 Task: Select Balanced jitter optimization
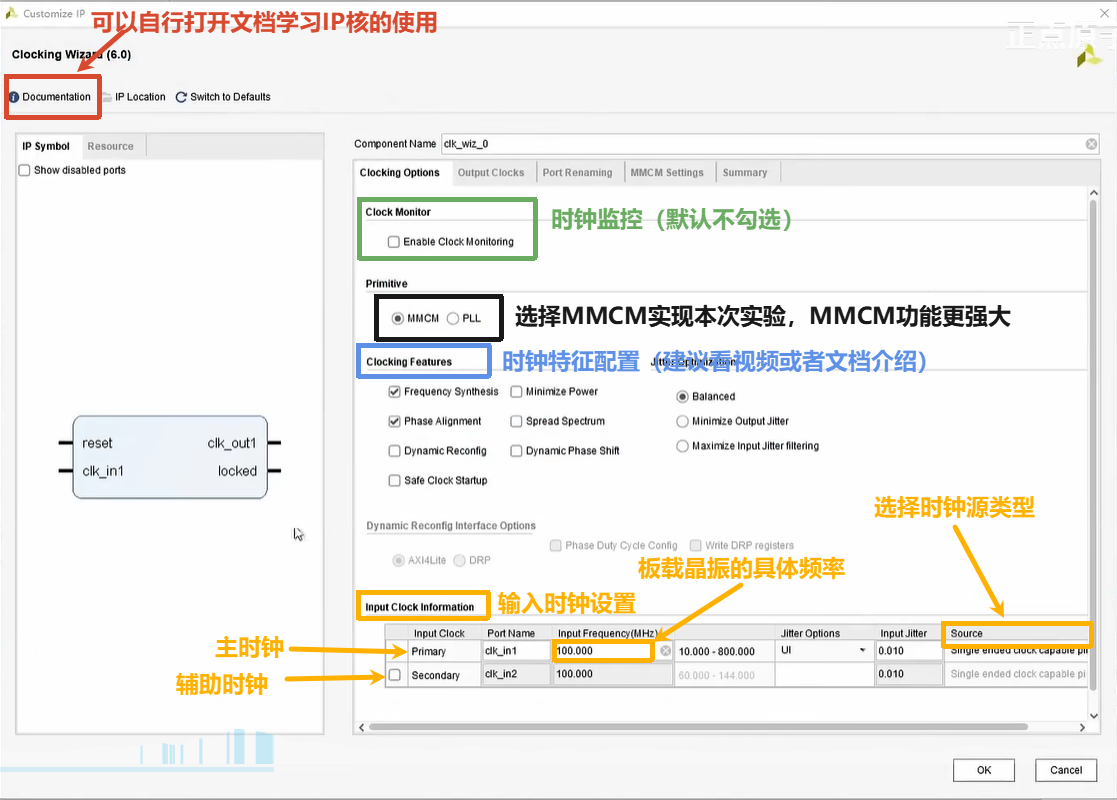click(x=682, y=397)
